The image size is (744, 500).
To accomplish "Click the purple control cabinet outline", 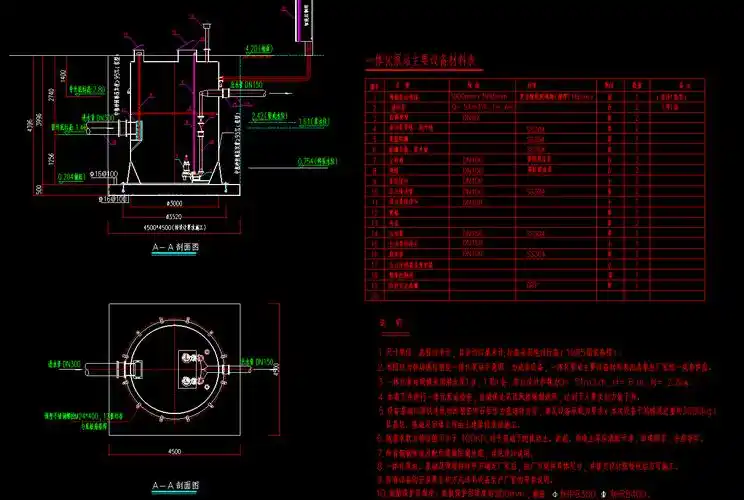I will coord(303,22).
